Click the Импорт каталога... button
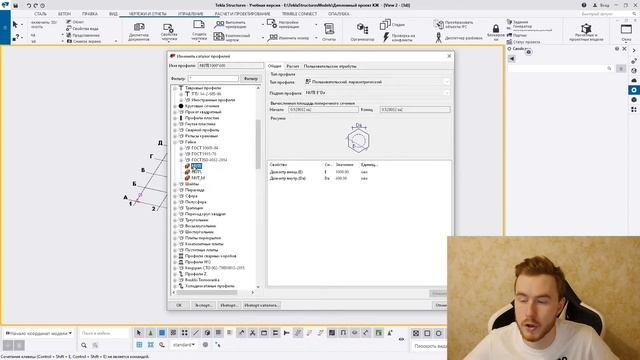The width and height of the screenshot is (640, 360). click(262, 305)
